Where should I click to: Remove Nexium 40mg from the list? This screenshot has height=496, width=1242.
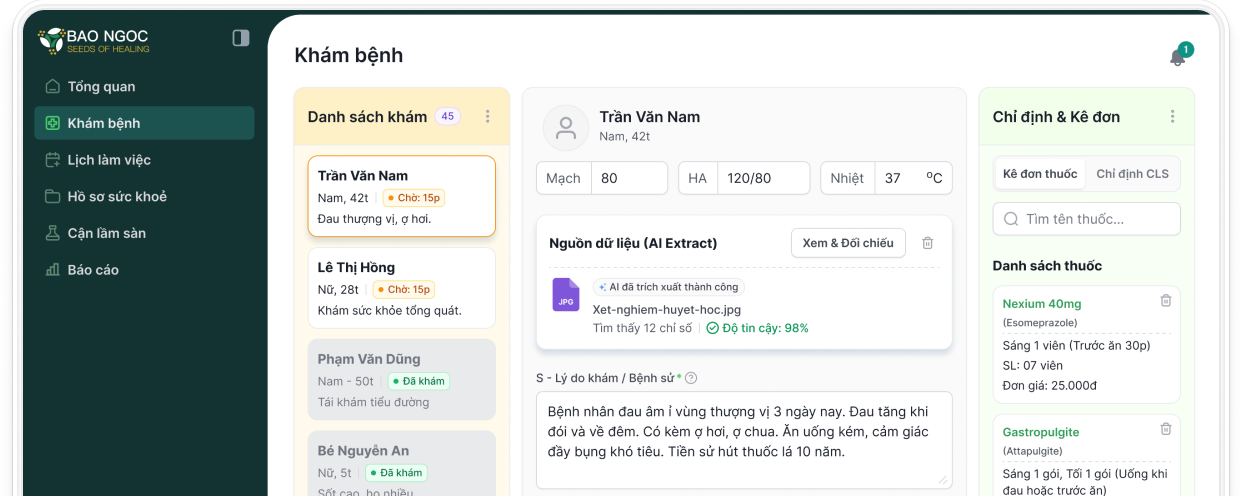click(x=1165, y=301)
